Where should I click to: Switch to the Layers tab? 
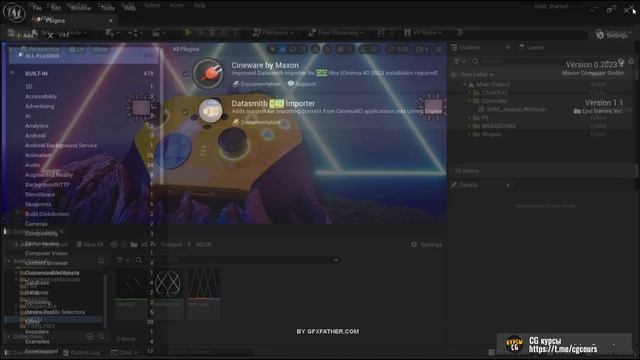[x=531, y=48]
